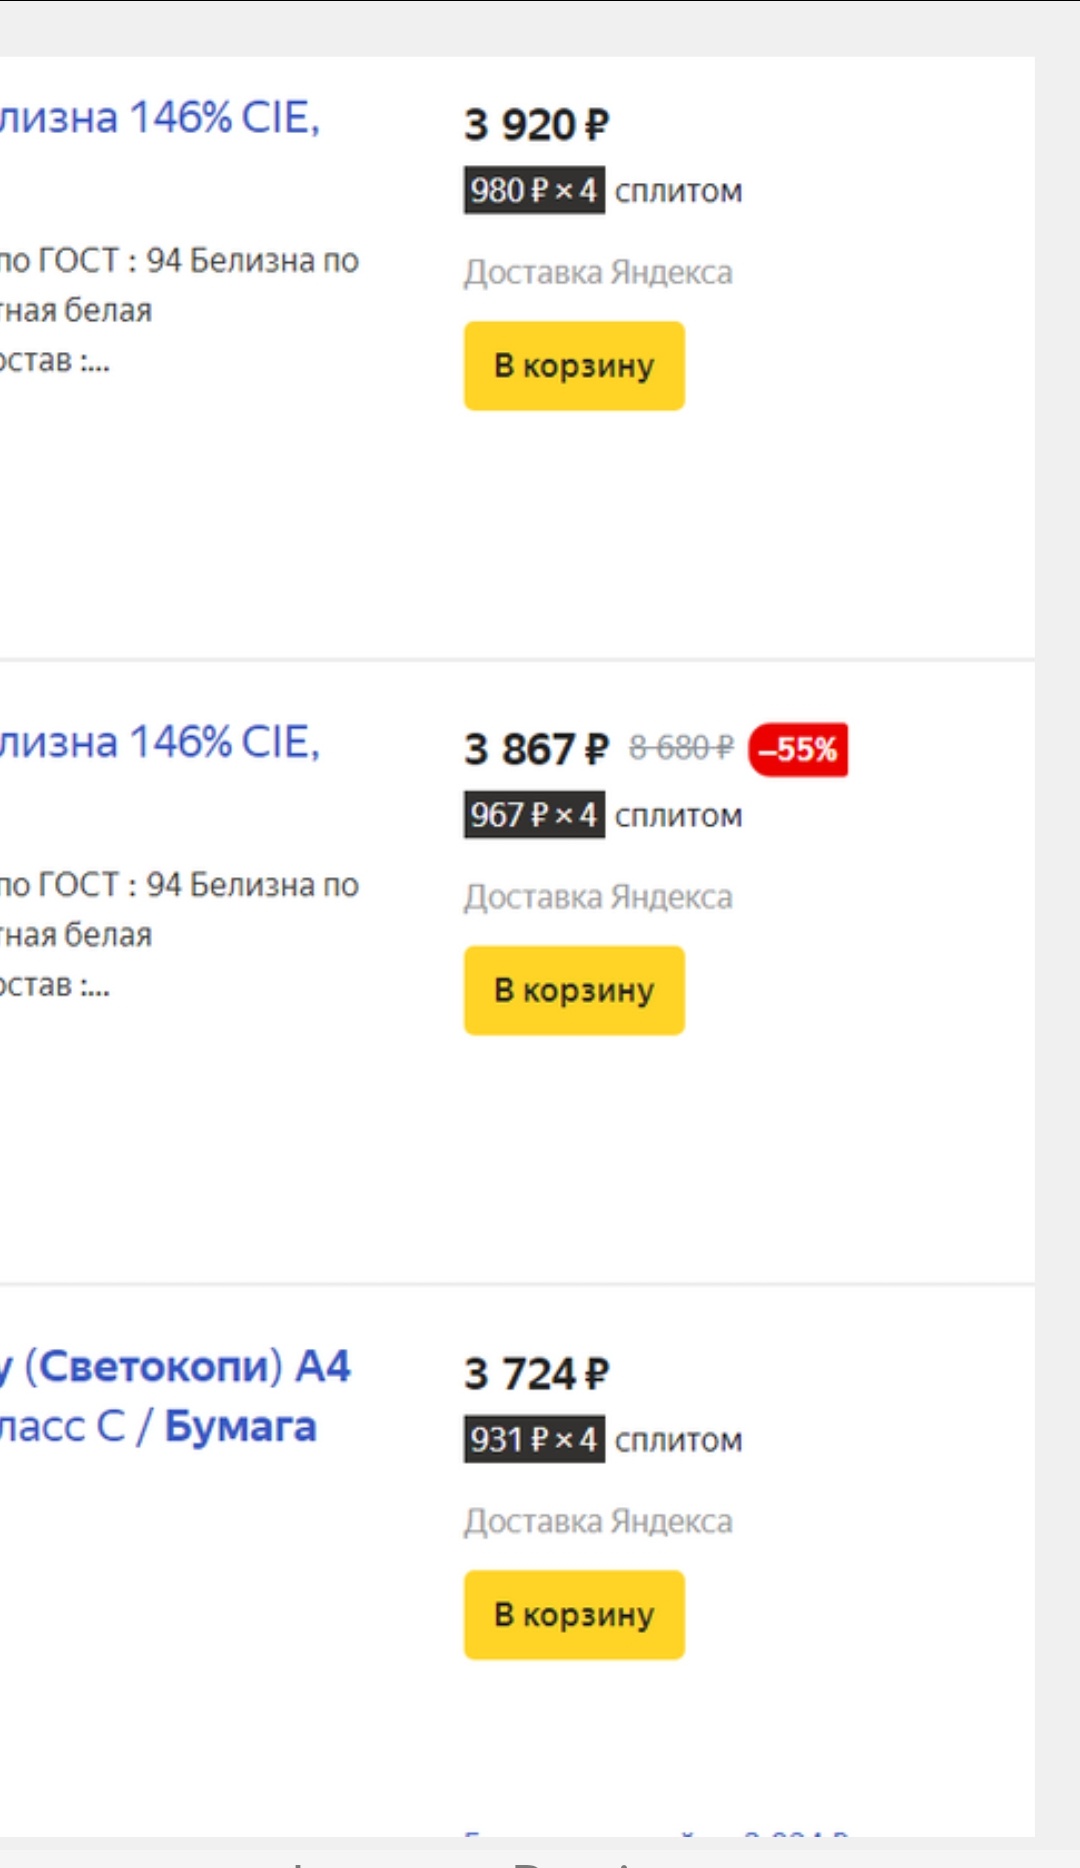Click the crossed-out 8 680 ₽ old price
The width and height of the screenshot is (1080, 1868).
[681, 747]
